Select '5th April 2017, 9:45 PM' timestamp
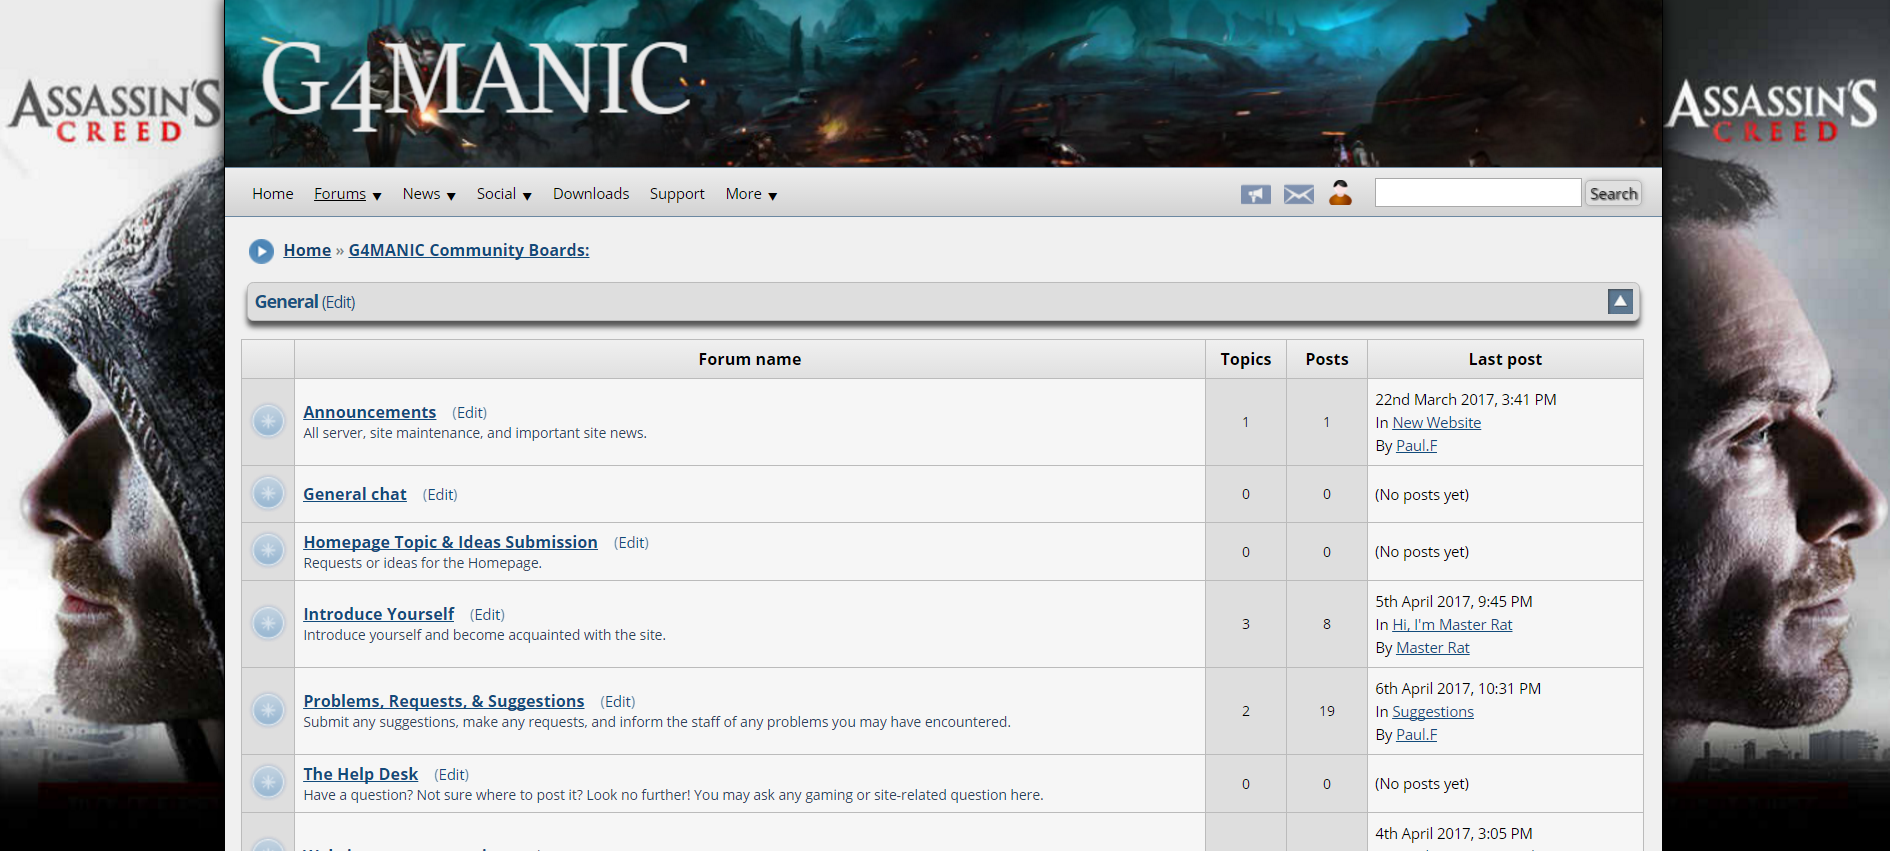This screenshot has width=1890, height=851. 1454,602
